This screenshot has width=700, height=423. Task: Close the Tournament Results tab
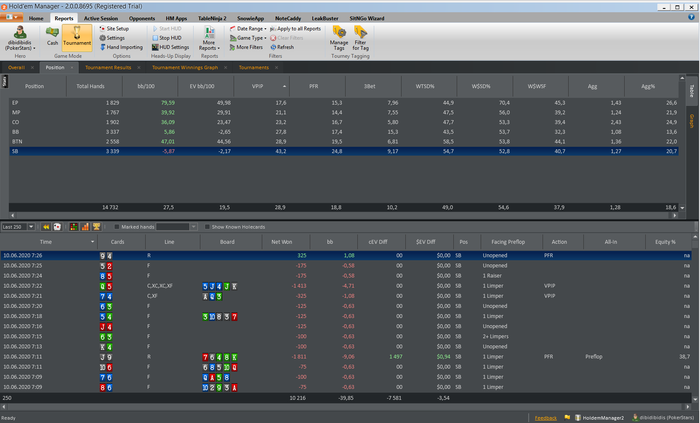point(139,67)
